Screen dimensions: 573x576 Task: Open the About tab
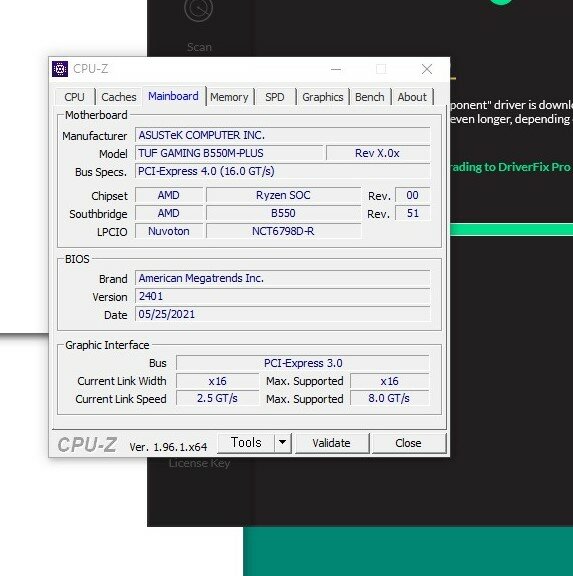(x=412, y=97)
